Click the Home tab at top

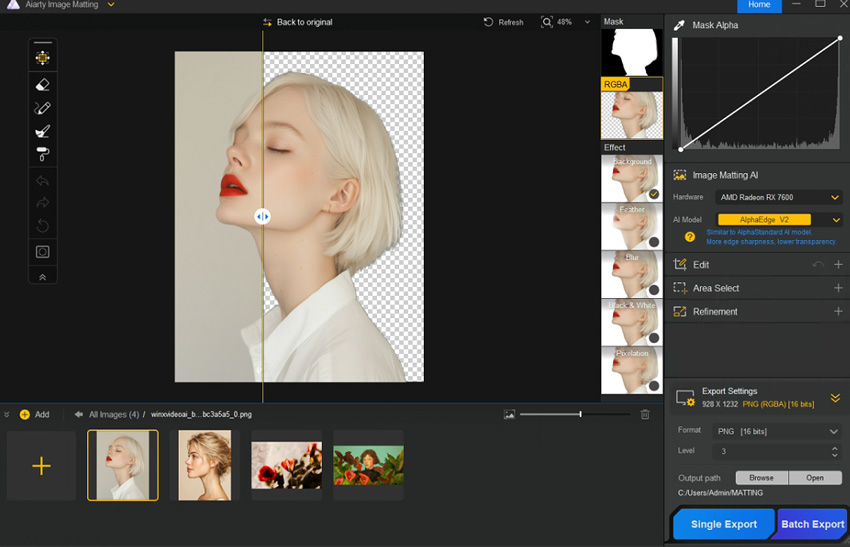(x=759, y=5)
